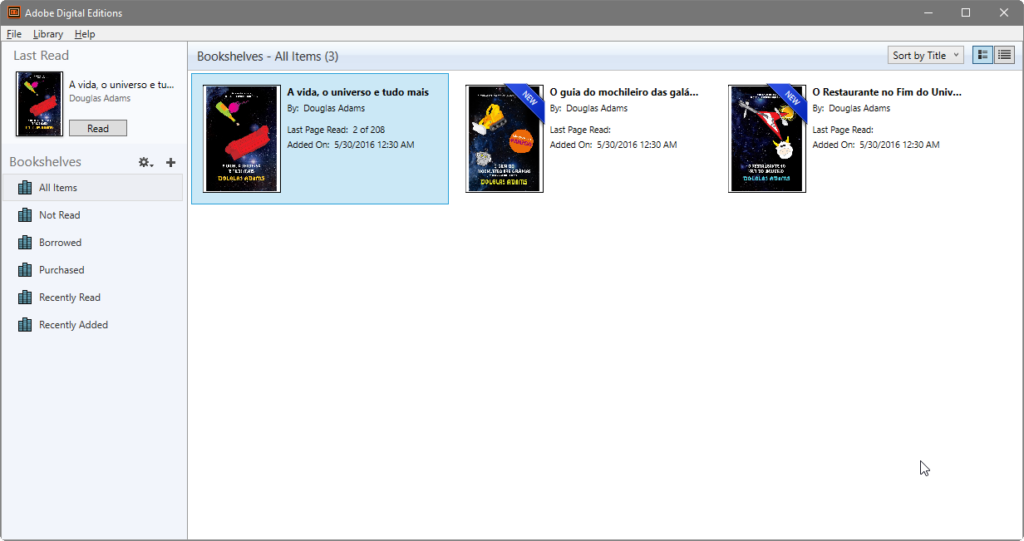This screenshot has width=1024, height=541.
Task: Select 'O guia do mochileiro' book cover
Action: pos(504,139)
